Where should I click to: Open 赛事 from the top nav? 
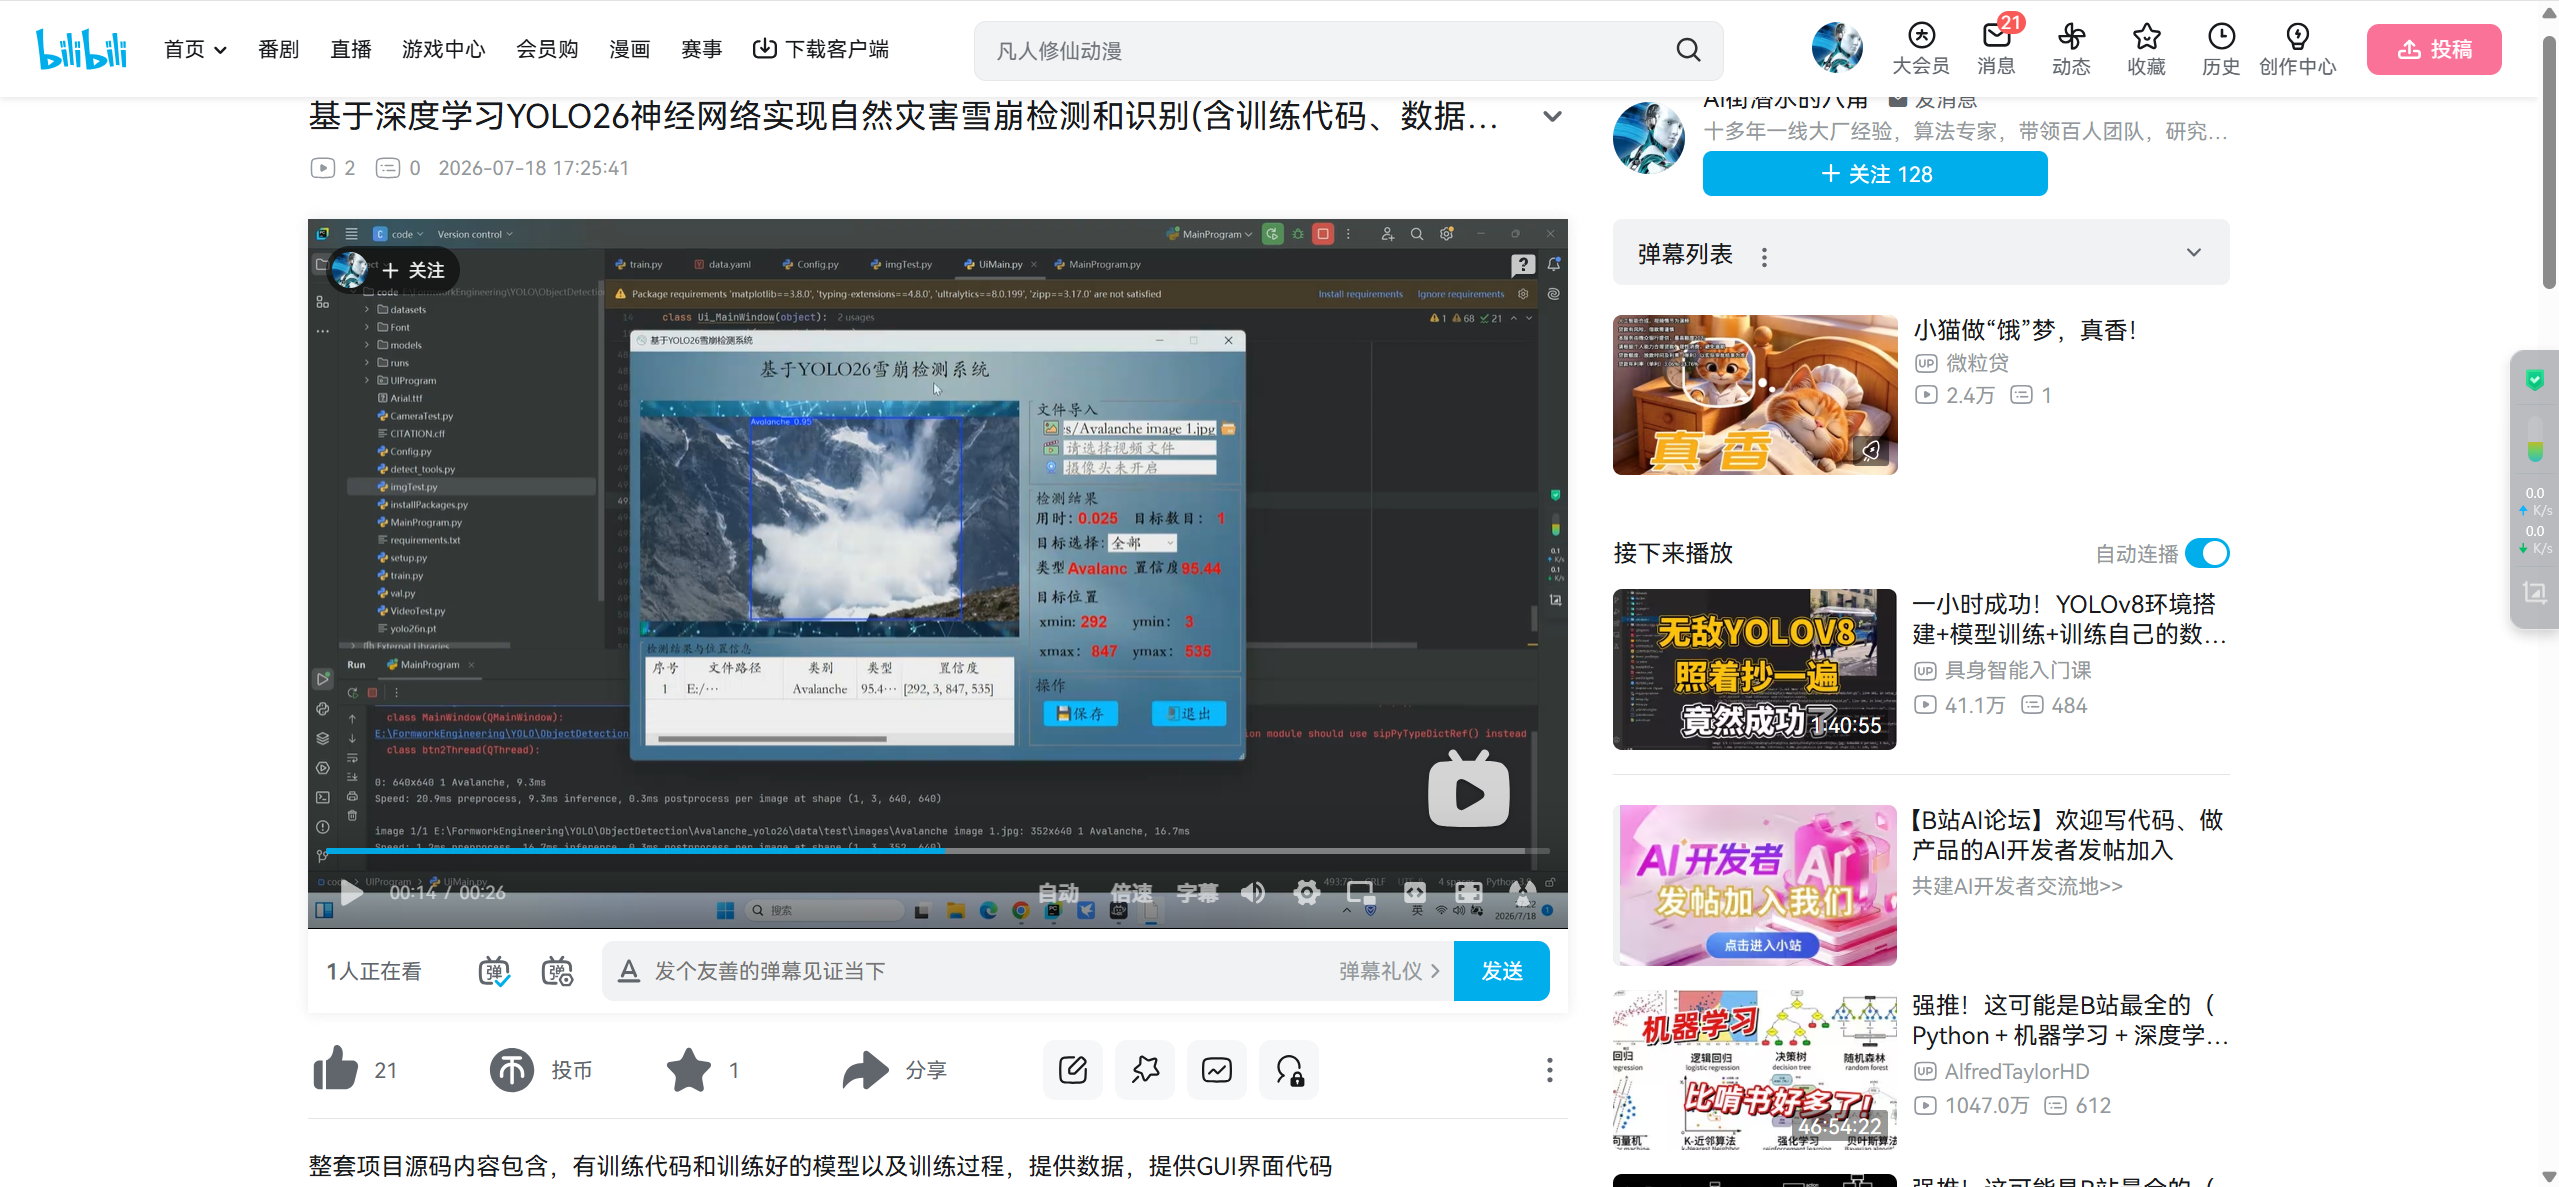click(x=702, y=49)
